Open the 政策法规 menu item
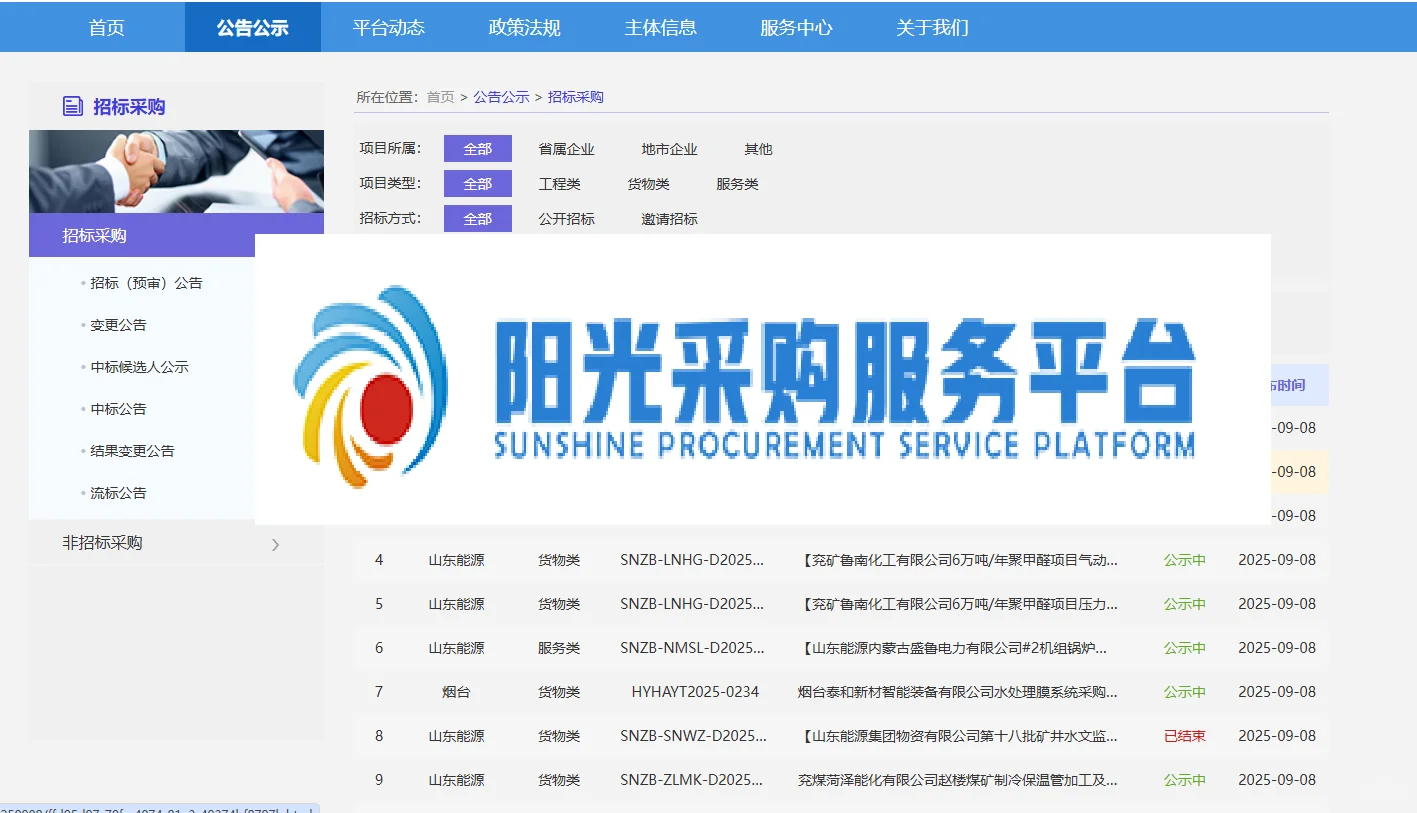Image resolution: width=1417 pixels, height=813 pixels. click(x=523, y=27)
